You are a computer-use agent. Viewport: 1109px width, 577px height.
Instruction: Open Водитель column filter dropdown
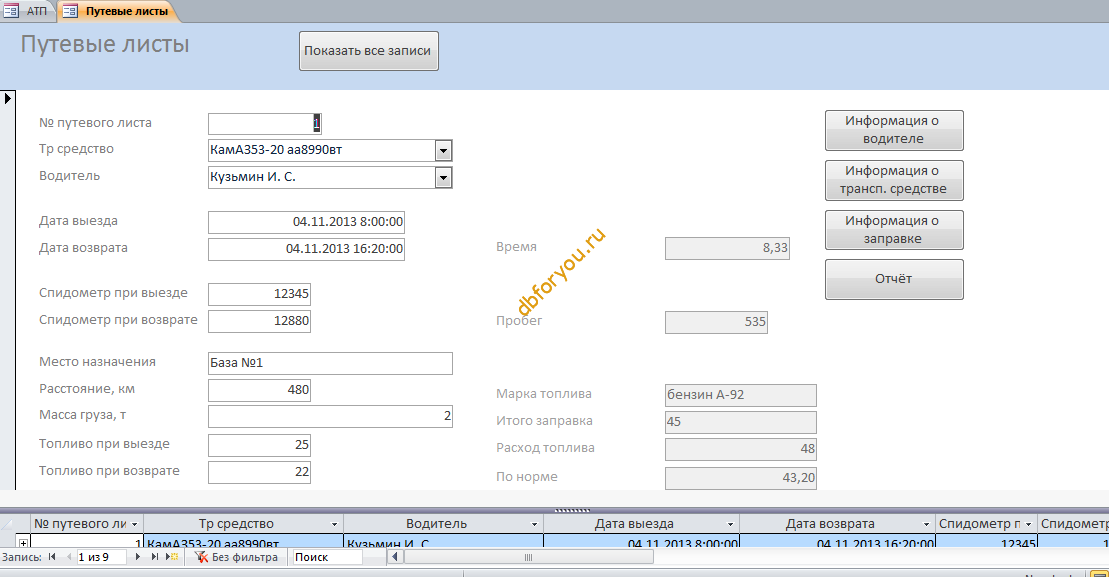pos(535,525)
